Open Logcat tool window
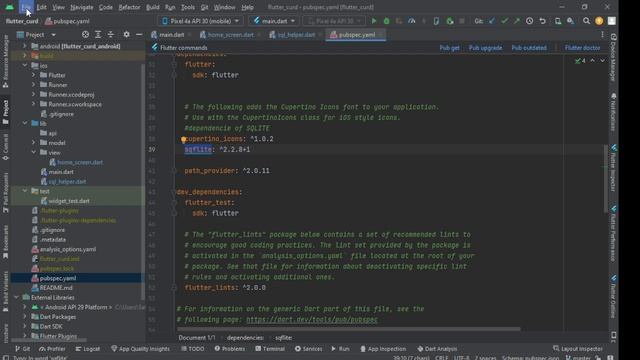 (88, 349)
